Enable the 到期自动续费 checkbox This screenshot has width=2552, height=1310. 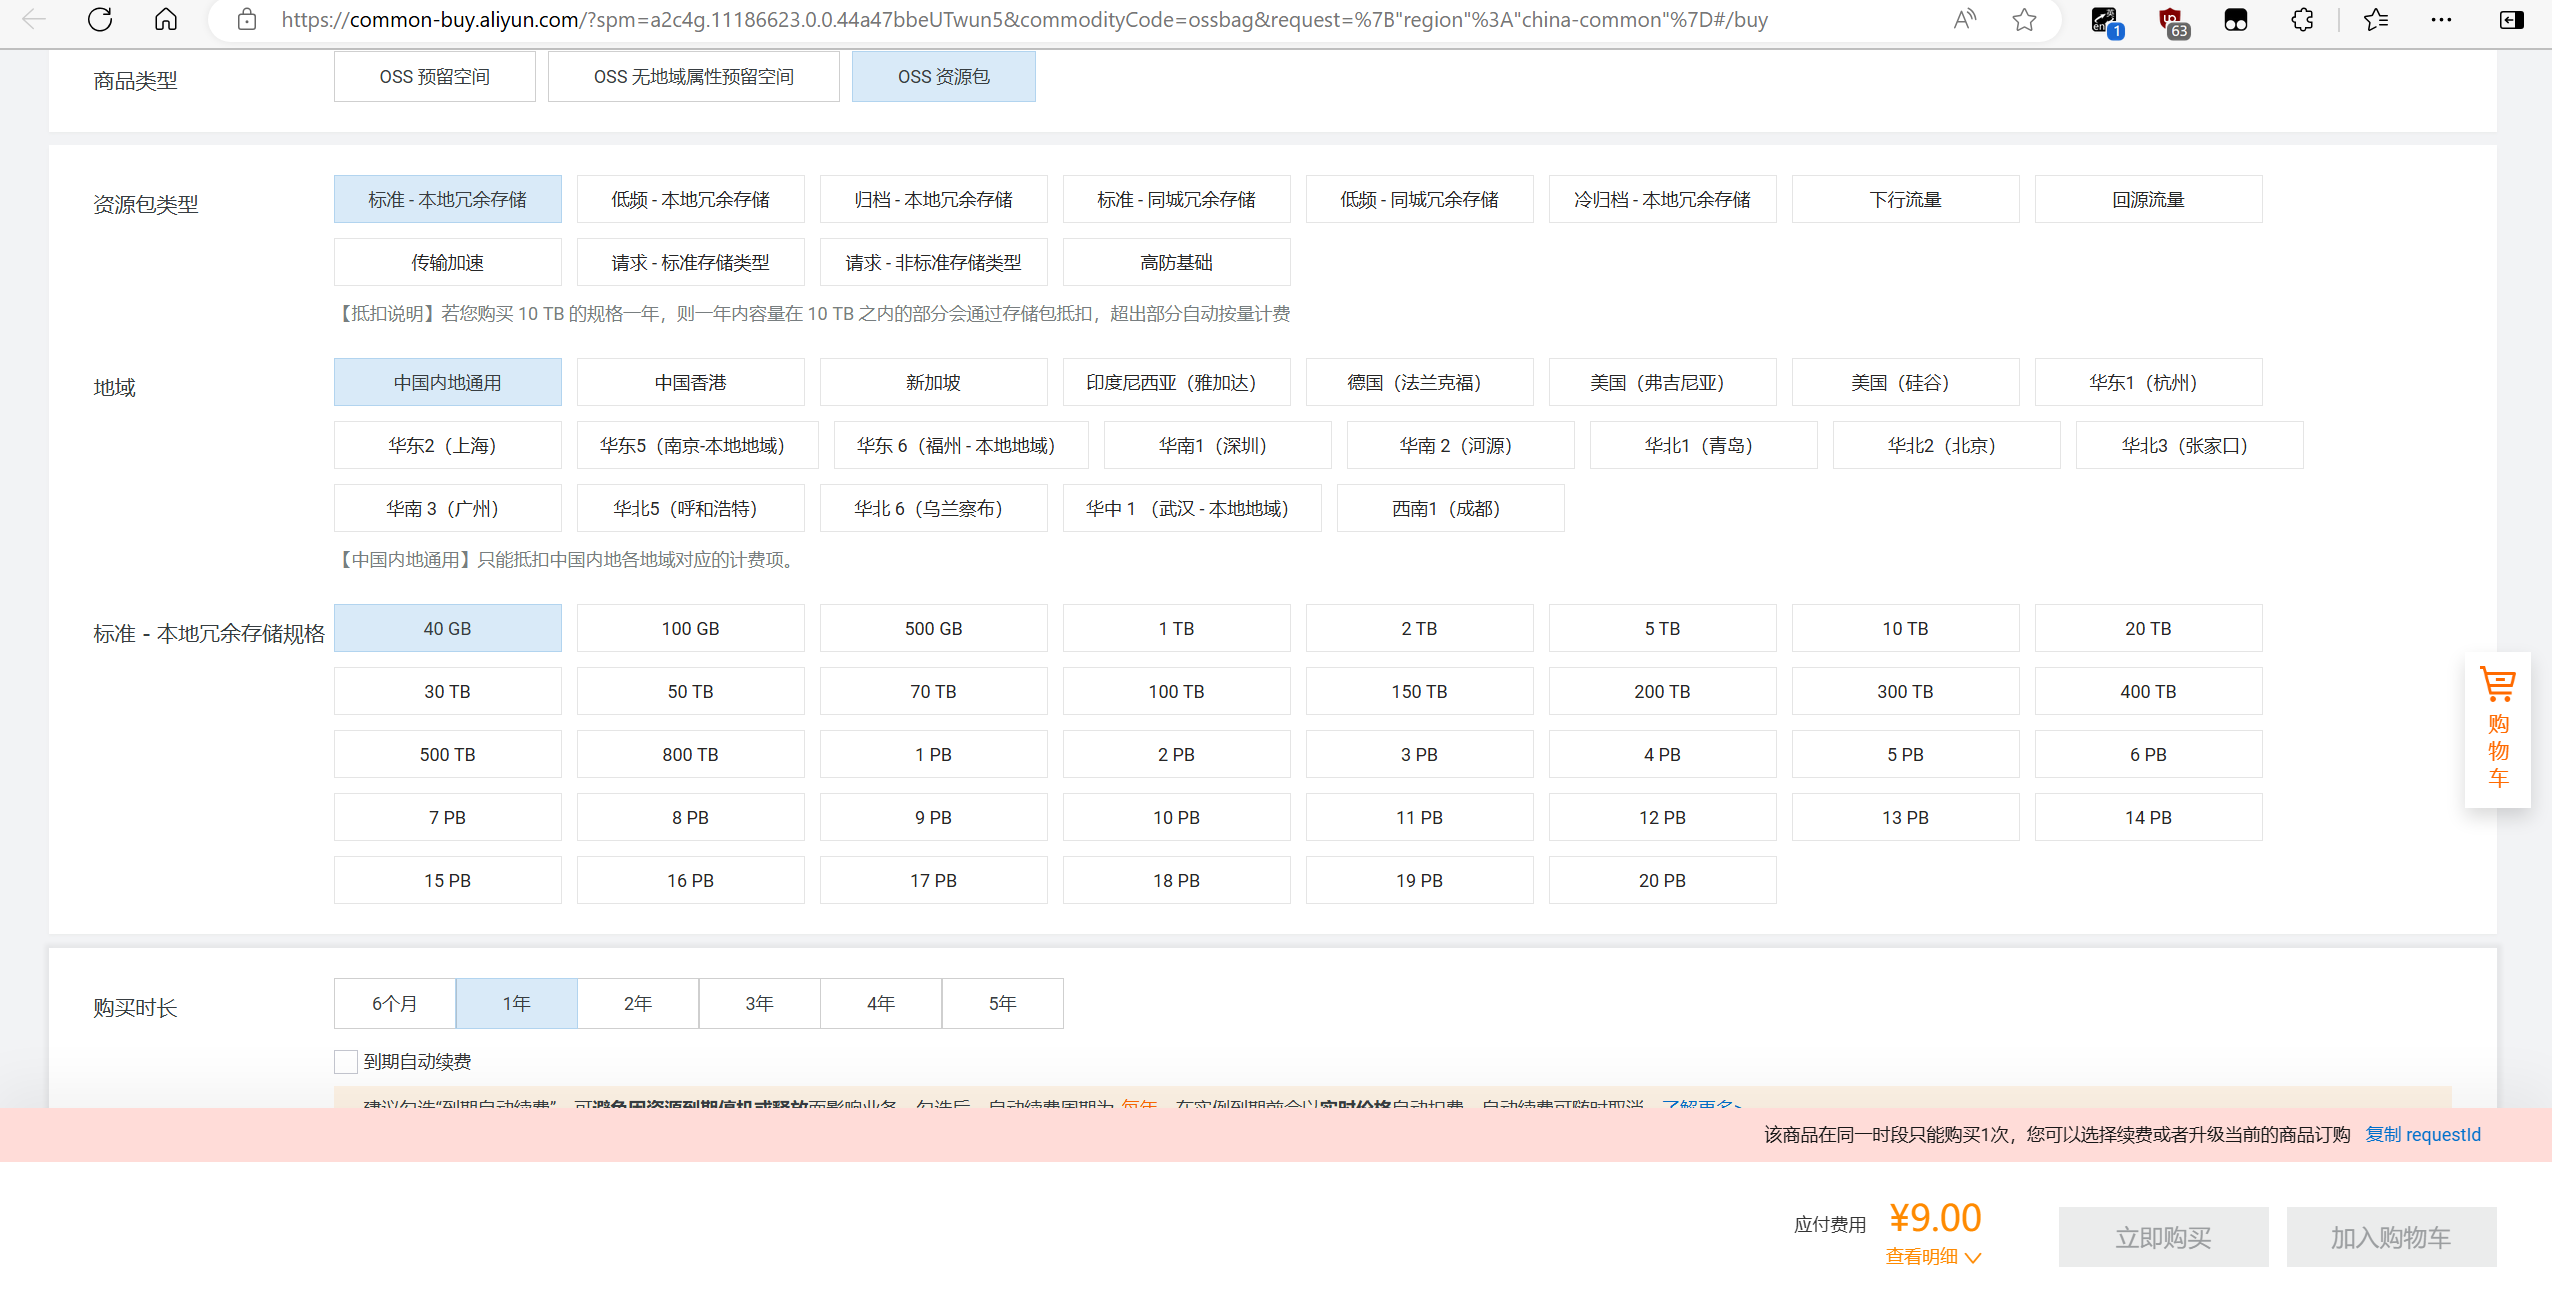[x=346, y=1061]
